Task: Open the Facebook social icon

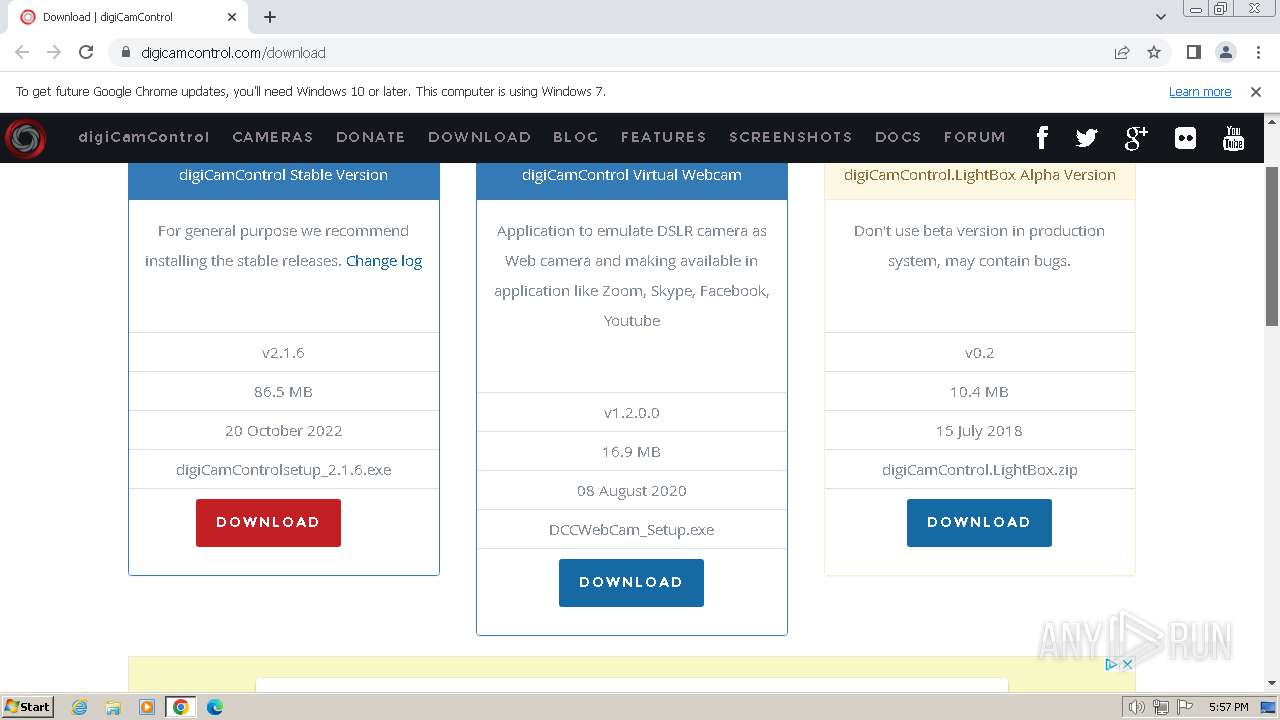Action: (1042, 138)
